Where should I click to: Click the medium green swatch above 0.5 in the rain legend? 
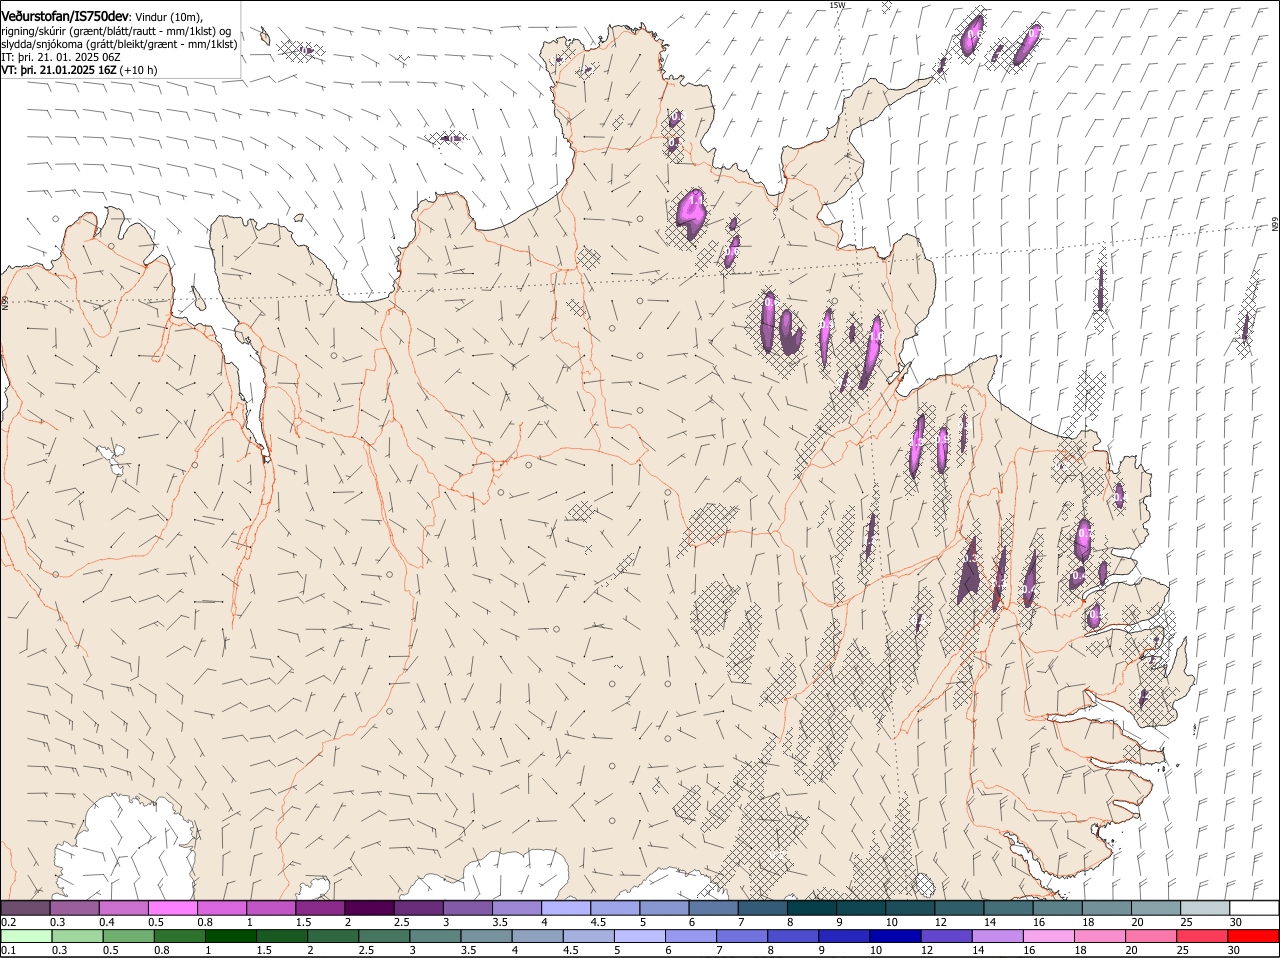[128, 937]
